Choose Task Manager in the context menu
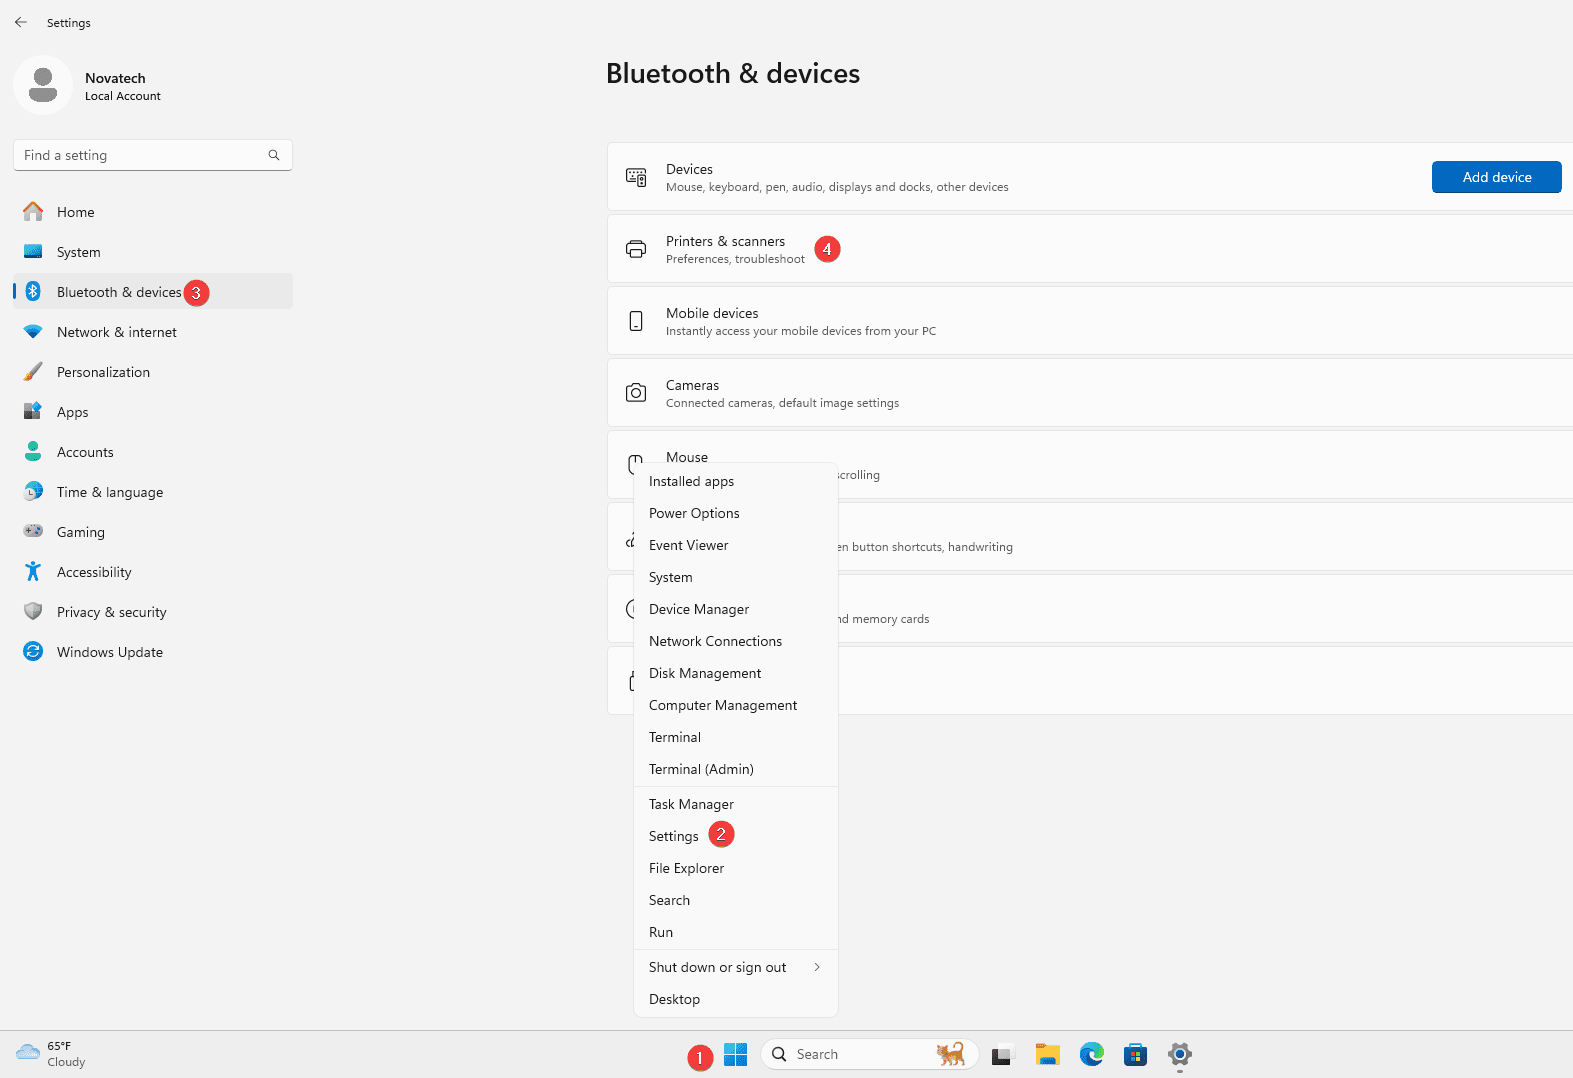The width and height of the screenshot is (1573, 1078). [691, 804]
